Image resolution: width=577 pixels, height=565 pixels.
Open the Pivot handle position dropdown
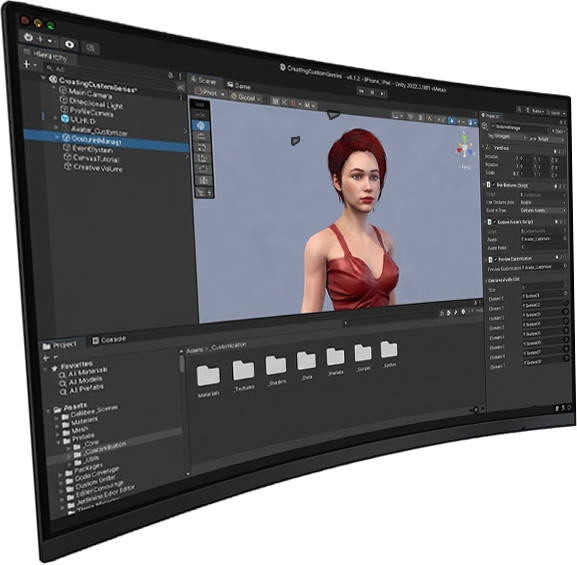[x=210, y=93]
